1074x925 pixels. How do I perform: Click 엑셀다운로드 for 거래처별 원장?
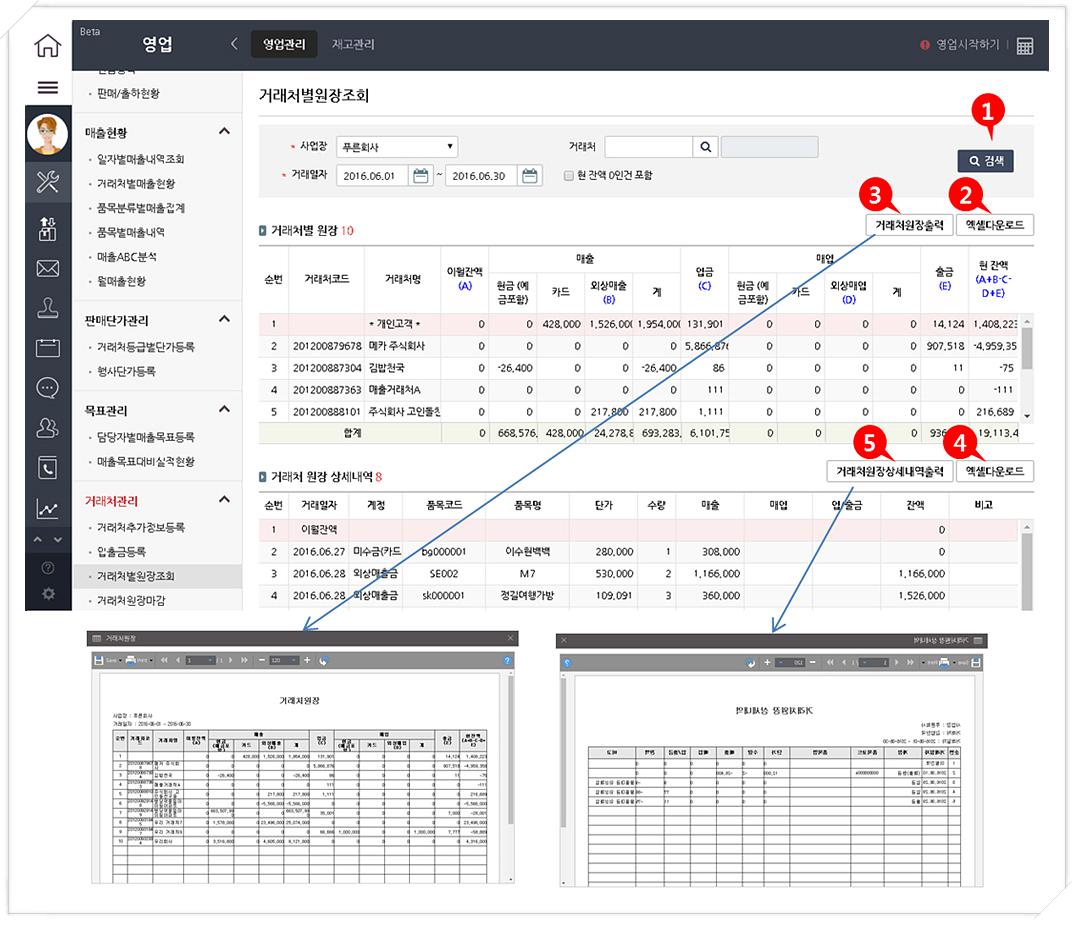click(x=995, y=225)
